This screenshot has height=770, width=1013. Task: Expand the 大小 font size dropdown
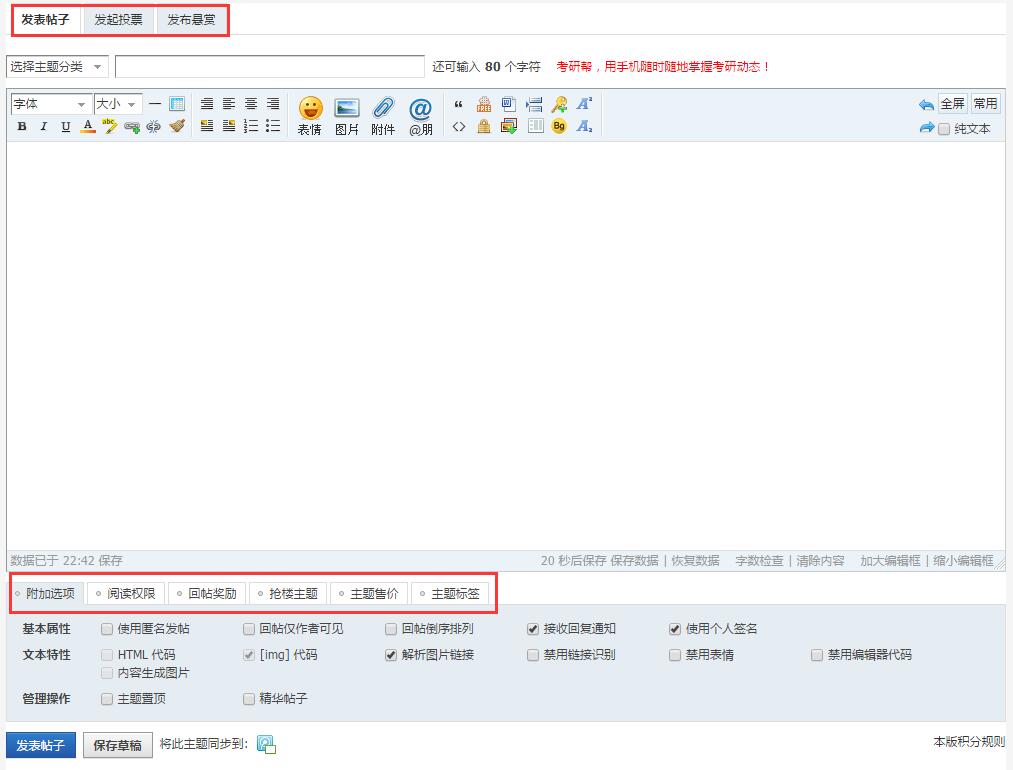(x=117, y=104)
